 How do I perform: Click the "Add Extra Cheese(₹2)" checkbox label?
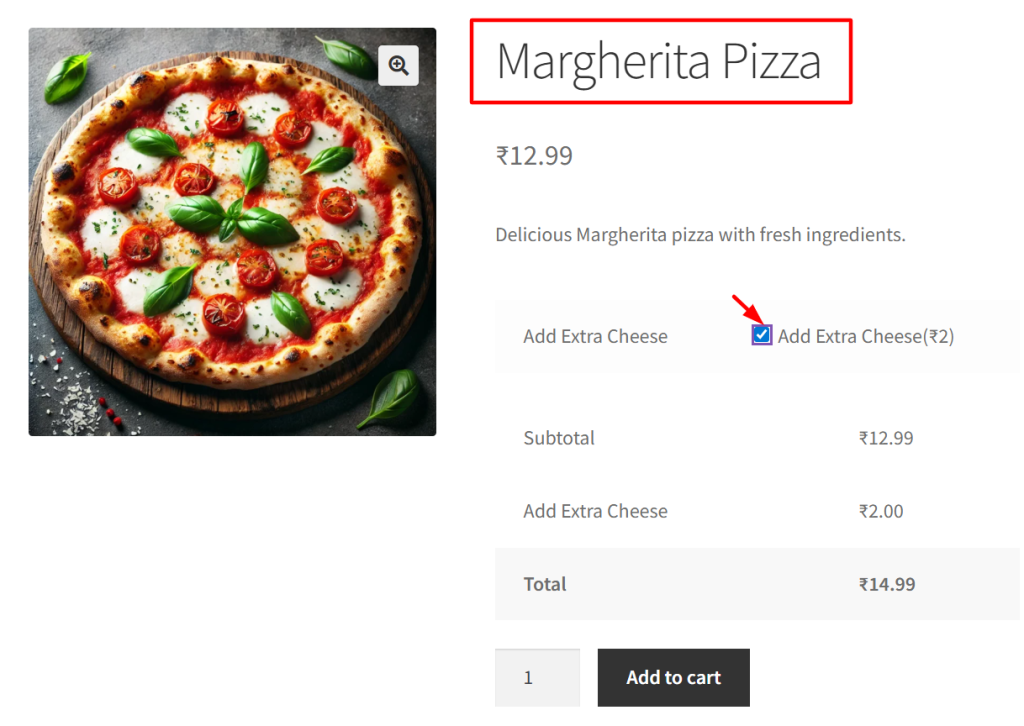866,337
